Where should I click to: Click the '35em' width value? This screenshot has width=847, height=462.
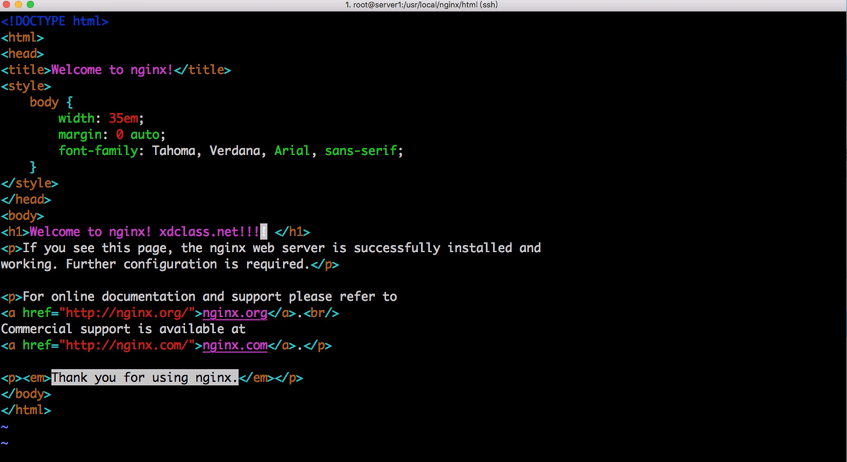click(123, 118)
